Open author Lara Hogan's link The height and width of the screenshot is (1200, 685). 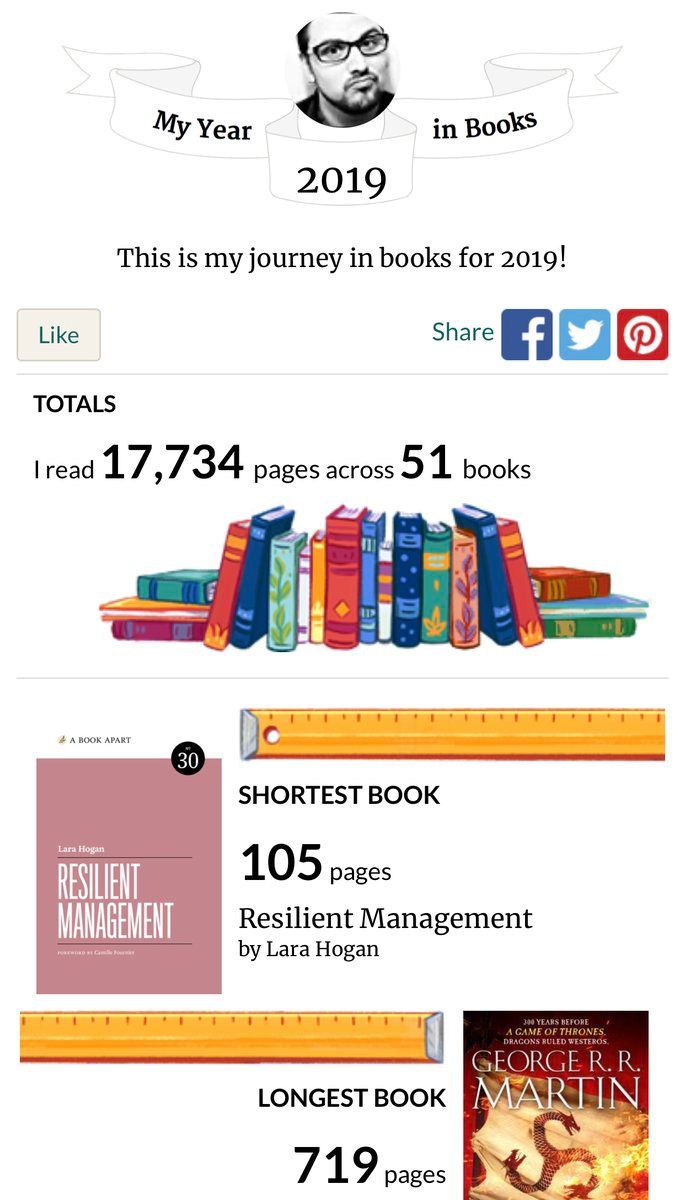[x=308, y=949]
